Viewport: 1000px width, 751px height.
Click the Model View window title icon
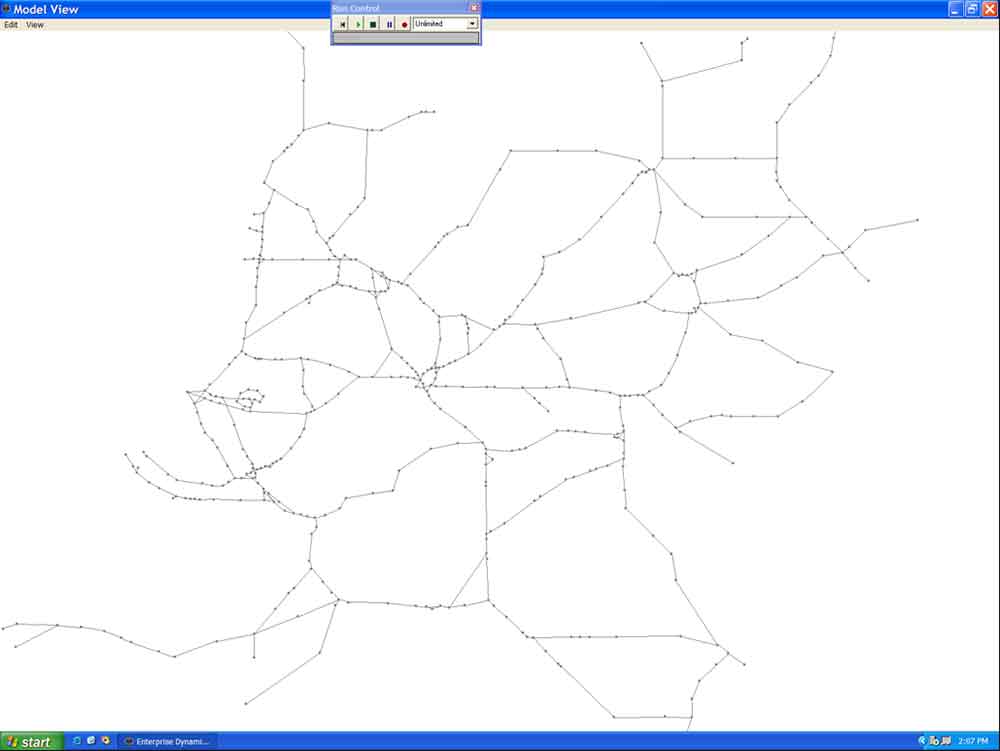(6, 9)
